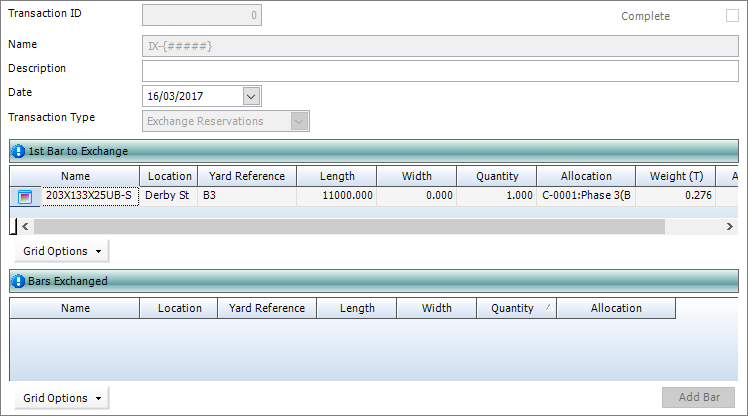Click the Weight (T) column header
The height and width of the screenshot is (416, 748).
(675, 176)
